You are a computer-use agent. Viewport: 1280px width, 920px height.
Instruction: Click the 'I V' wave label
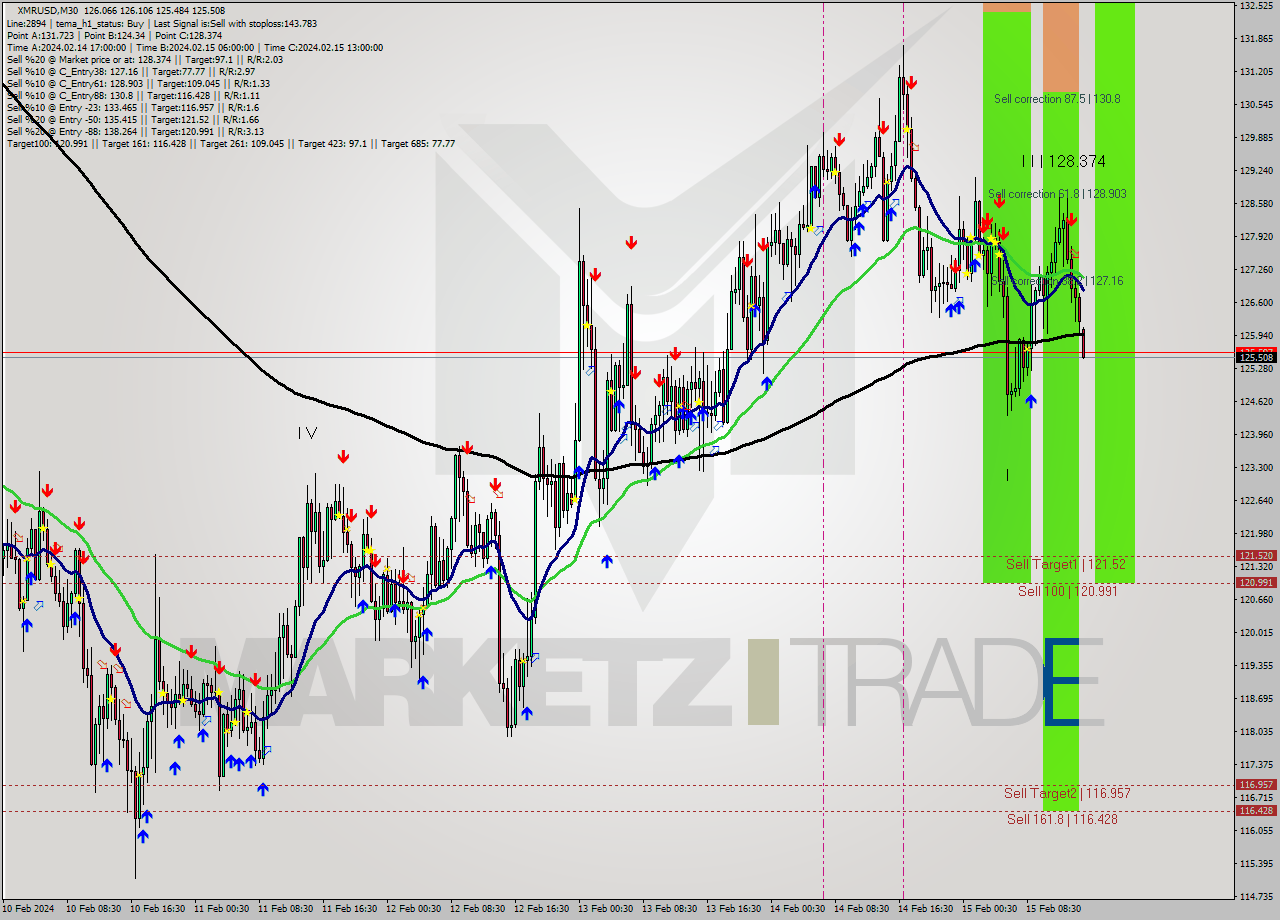tap(307, 433)
